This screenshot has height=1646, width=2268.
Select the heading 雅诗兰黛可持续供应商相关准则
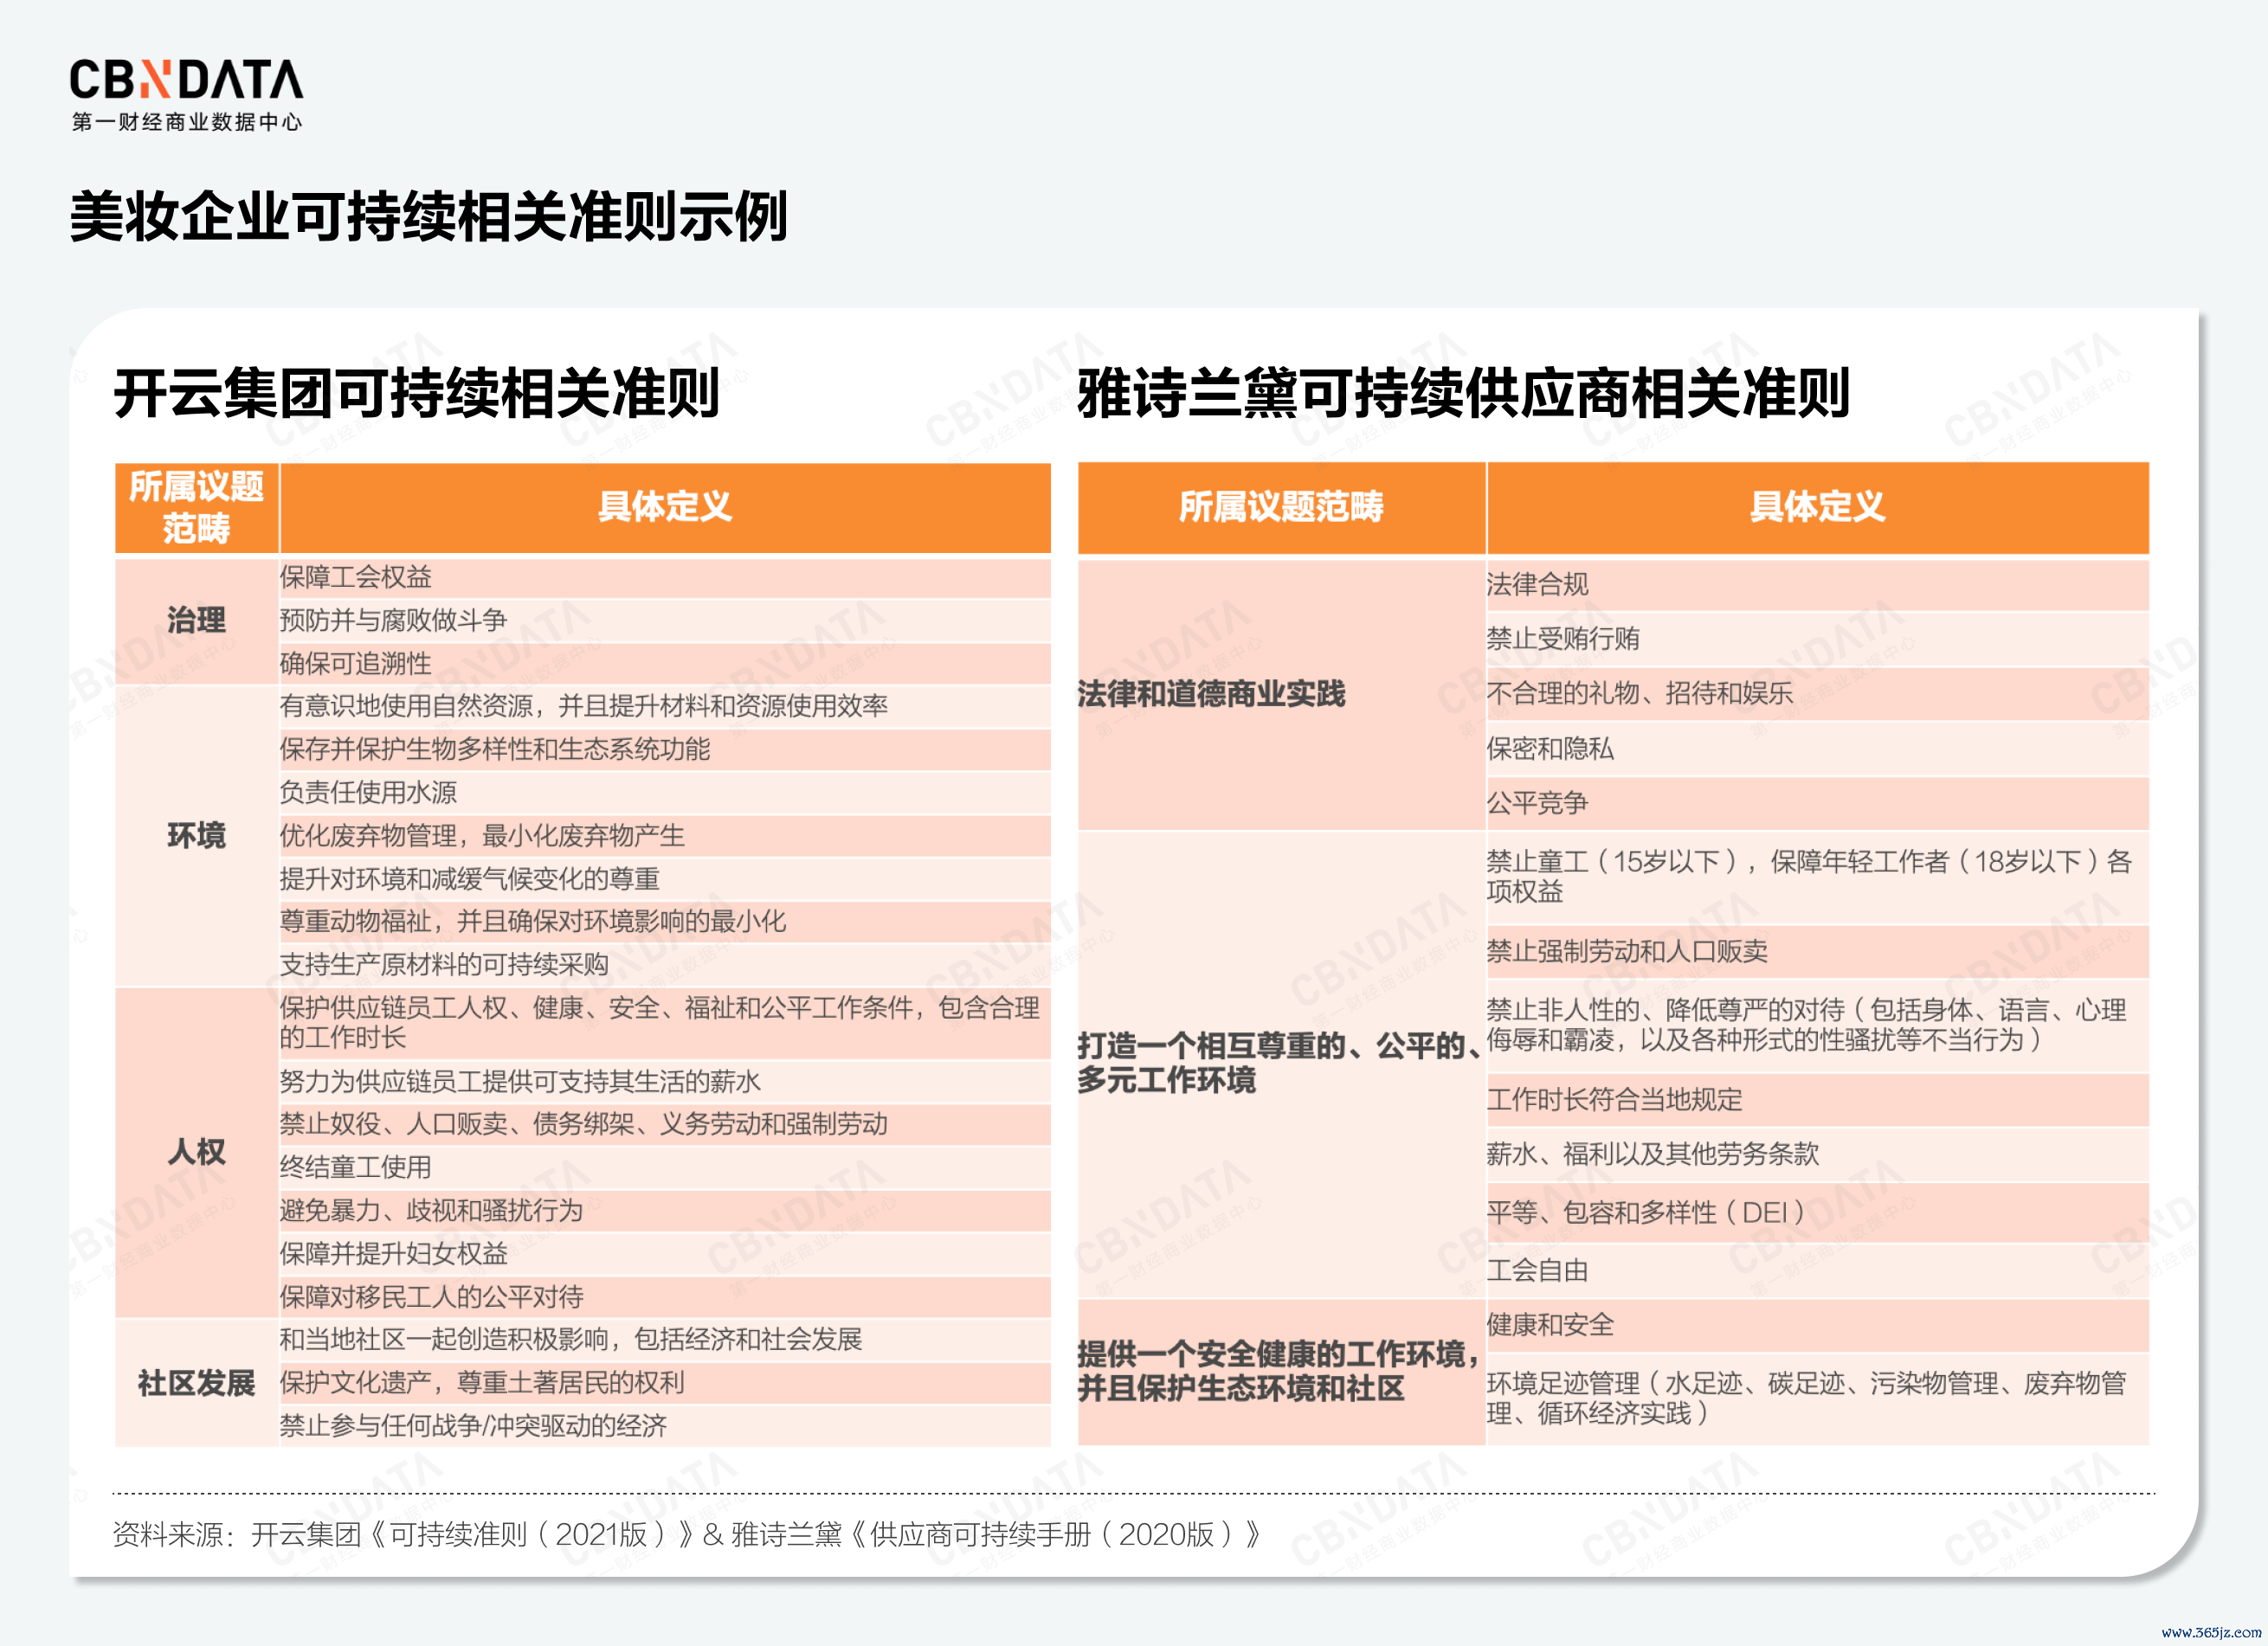coord(1463,393)
